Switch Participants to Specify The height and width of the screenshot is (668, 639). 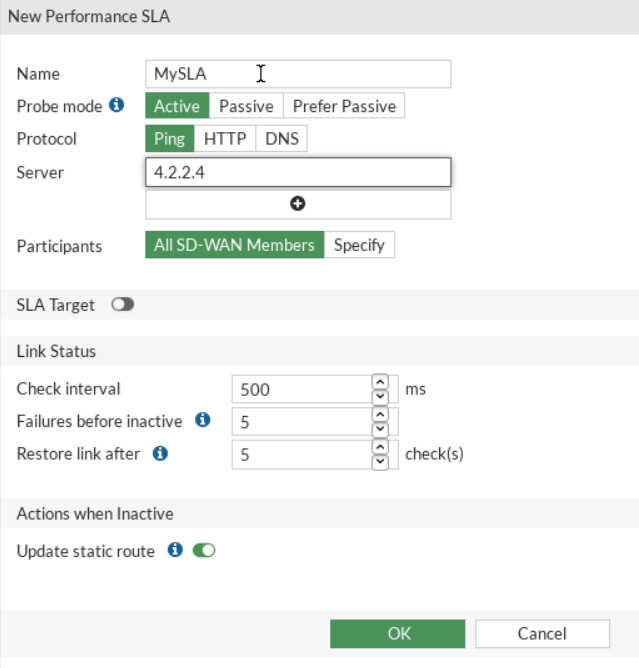(359, 245)
